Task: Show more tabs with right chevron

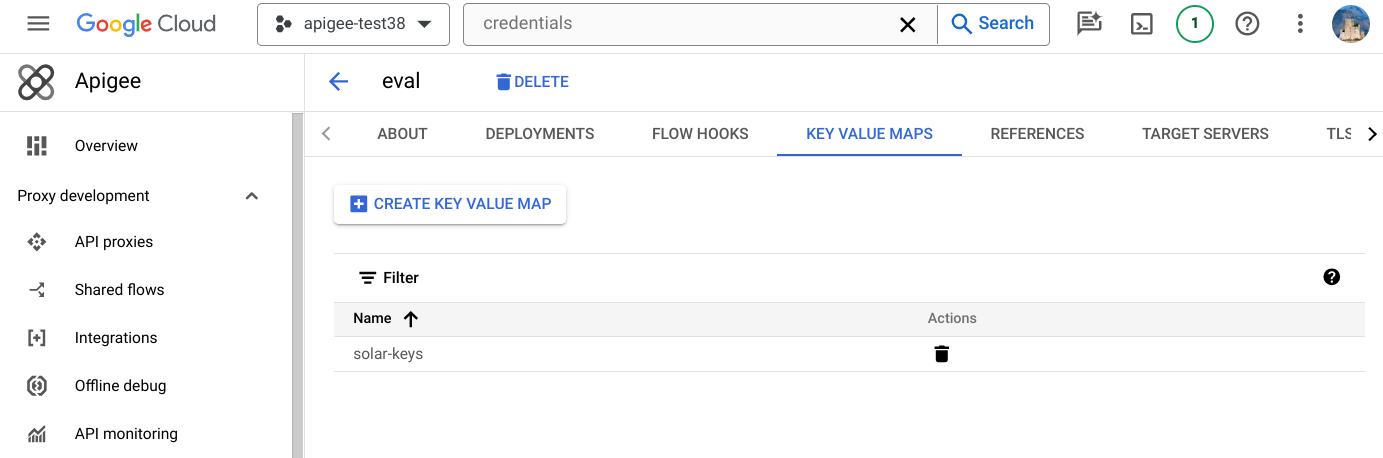Action: coord(1372,134)
